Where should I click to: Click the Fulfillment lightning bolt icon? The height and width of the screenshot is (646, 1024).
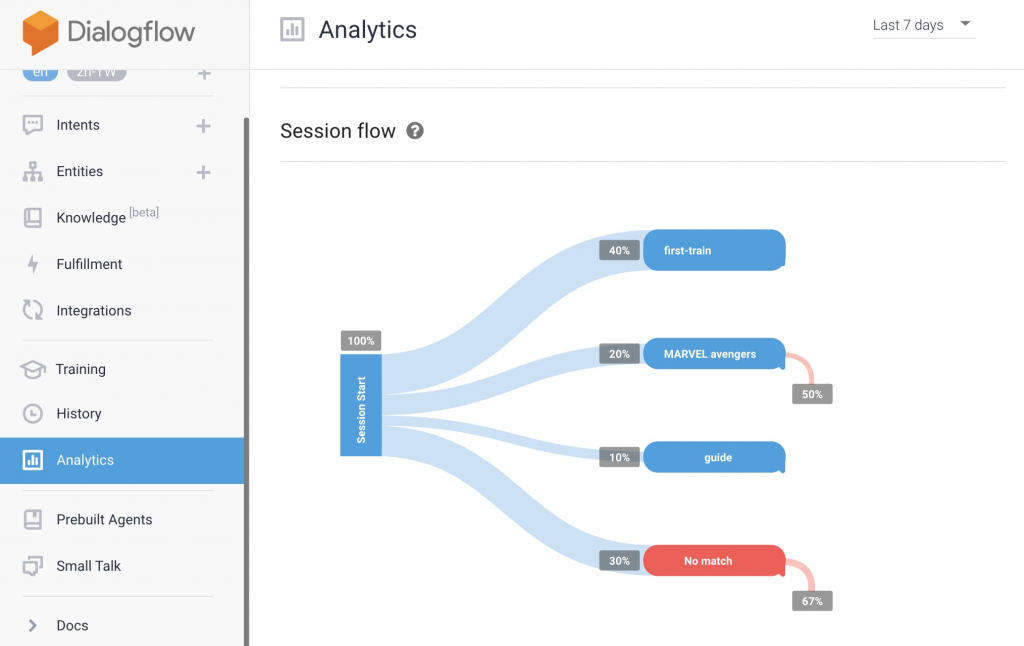coord(33,264)
